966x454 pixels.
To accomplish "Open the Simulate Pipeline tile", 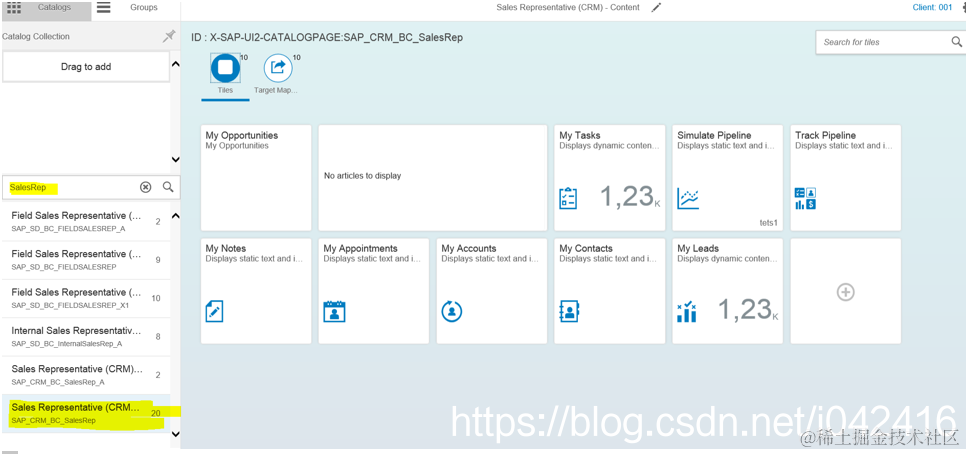I will pyautogui.click(x=728, y=178).
